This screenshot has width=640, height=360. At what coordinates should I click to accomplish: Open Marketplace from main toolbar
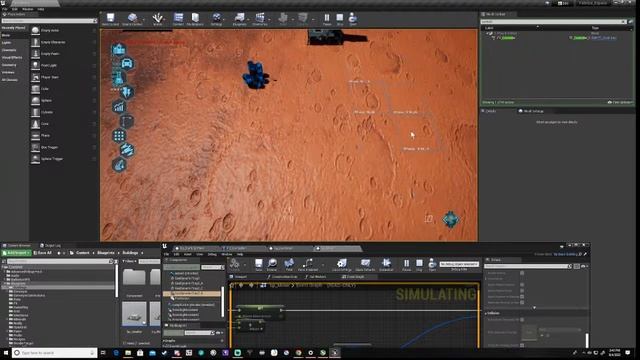pos(195,19)
